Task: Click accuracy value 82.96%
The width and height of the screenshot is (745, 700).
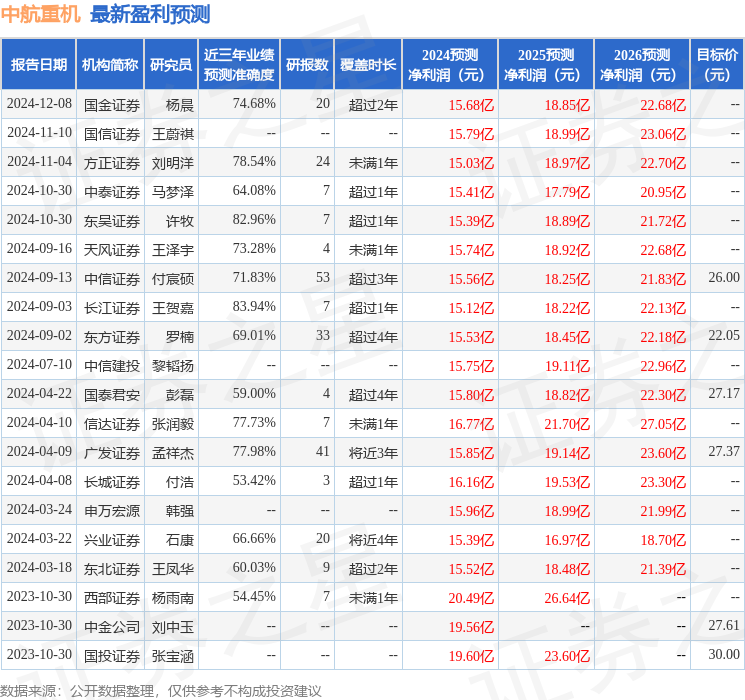Action: pyautogui.click(x=254, y=220)
